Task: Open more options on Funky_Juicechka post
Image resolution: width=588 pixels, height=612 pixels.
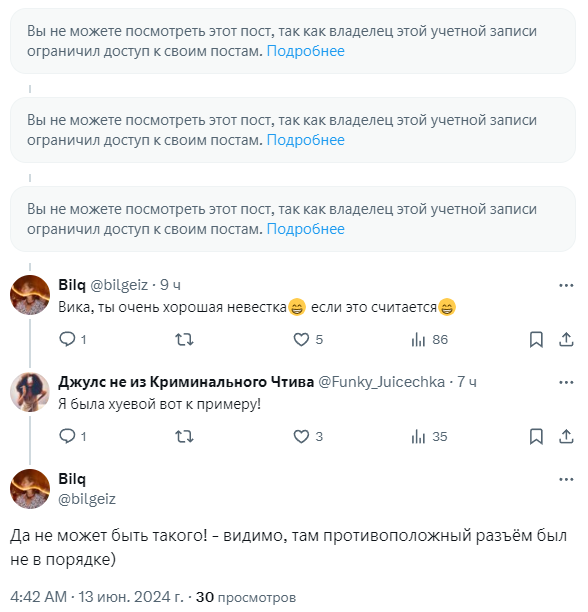Action: (566, 382)
